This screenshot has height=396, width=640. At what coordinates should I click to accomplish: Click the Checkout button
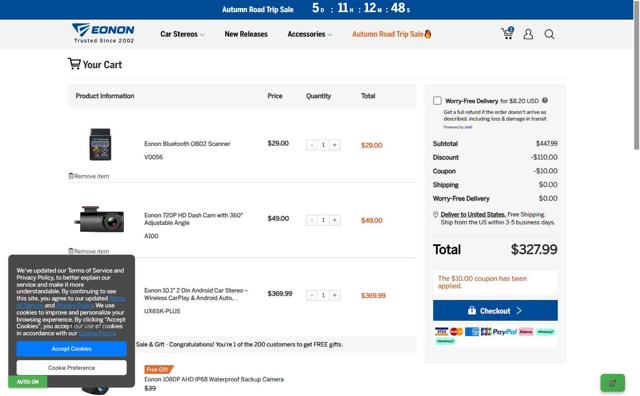(x=495, y=311)
